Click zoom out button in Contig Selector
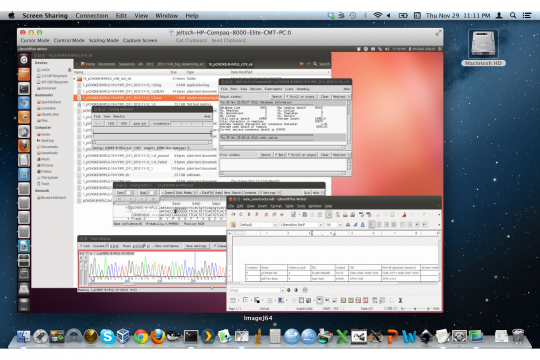Screen dimensions: 540x360 [x=139, y=123]
